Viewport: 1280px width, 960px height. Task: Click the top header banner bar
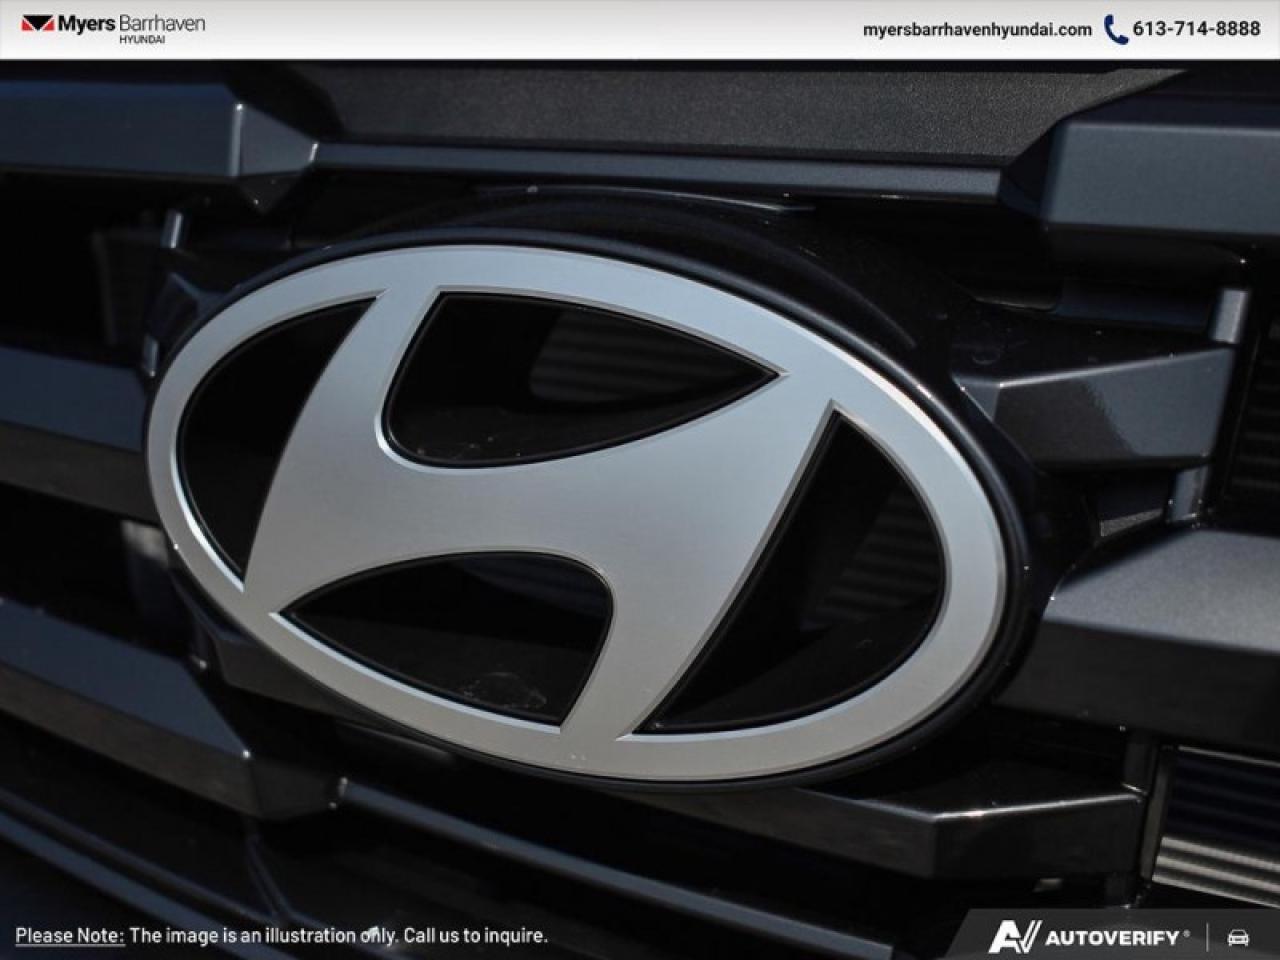640,28
